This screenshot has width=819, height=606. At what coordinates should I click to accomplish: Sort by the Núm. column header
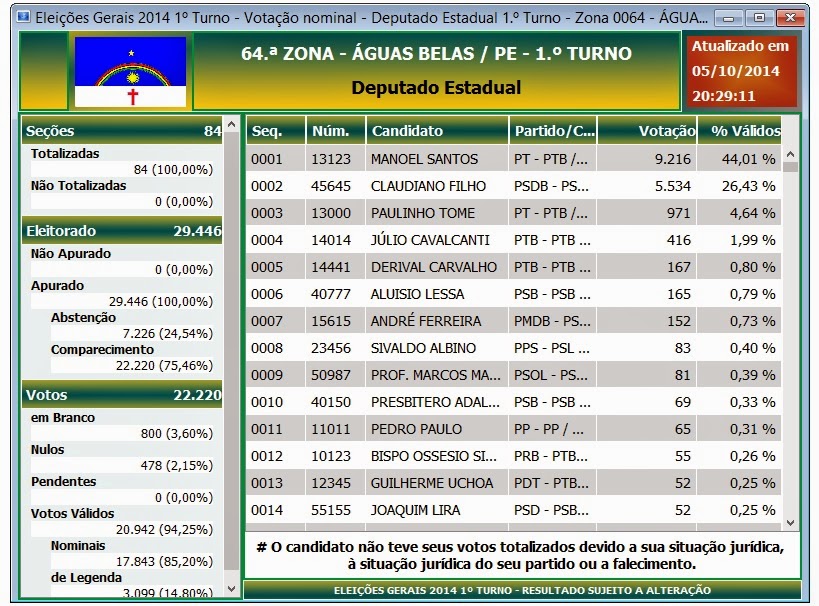335,131
